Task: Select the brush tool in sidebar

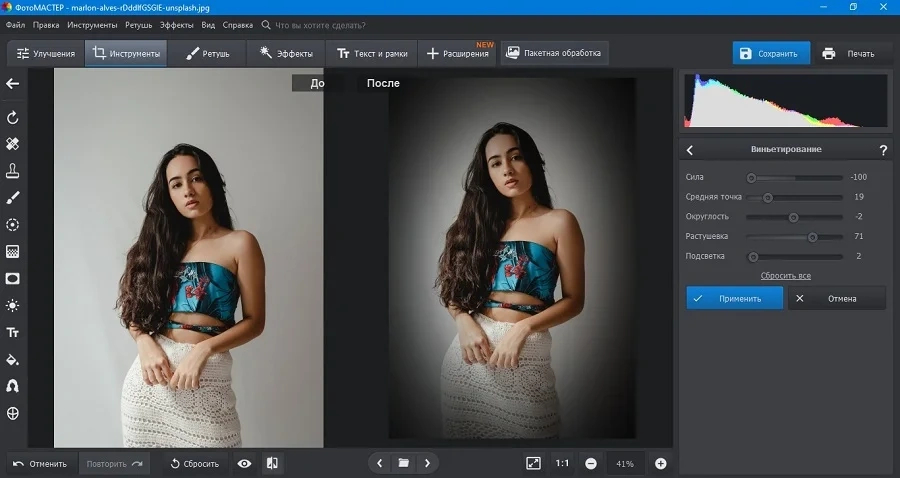Action: pos(13,198)
